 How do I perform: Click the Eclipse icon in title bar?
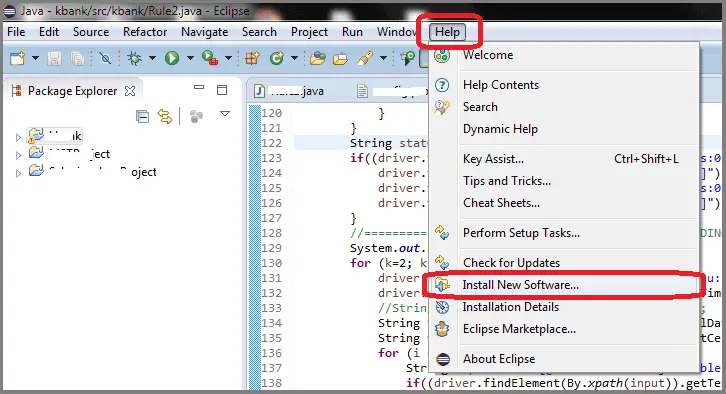pos(10,11)
